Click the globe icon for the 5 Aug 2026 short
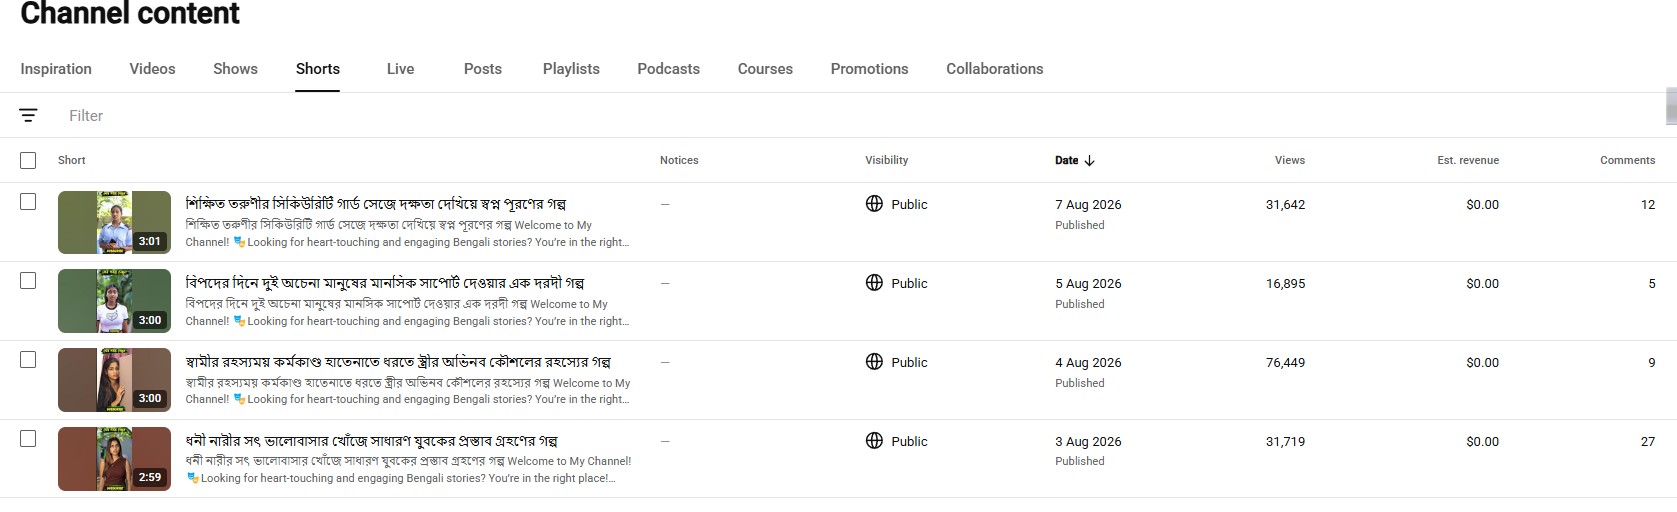 [874, 283]
